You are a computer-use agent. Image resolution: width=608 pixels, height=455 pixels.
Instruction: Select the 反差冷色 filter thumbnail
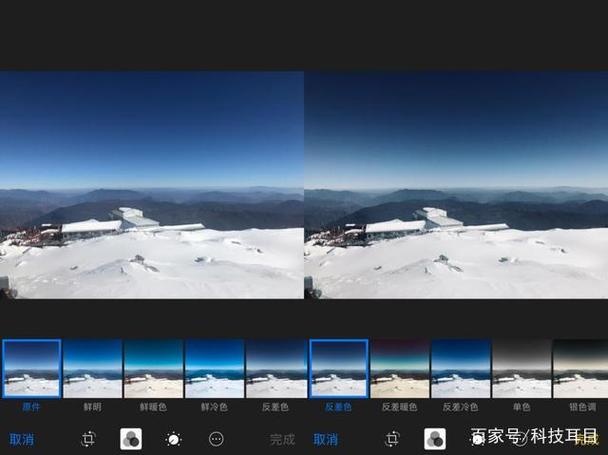461,368
